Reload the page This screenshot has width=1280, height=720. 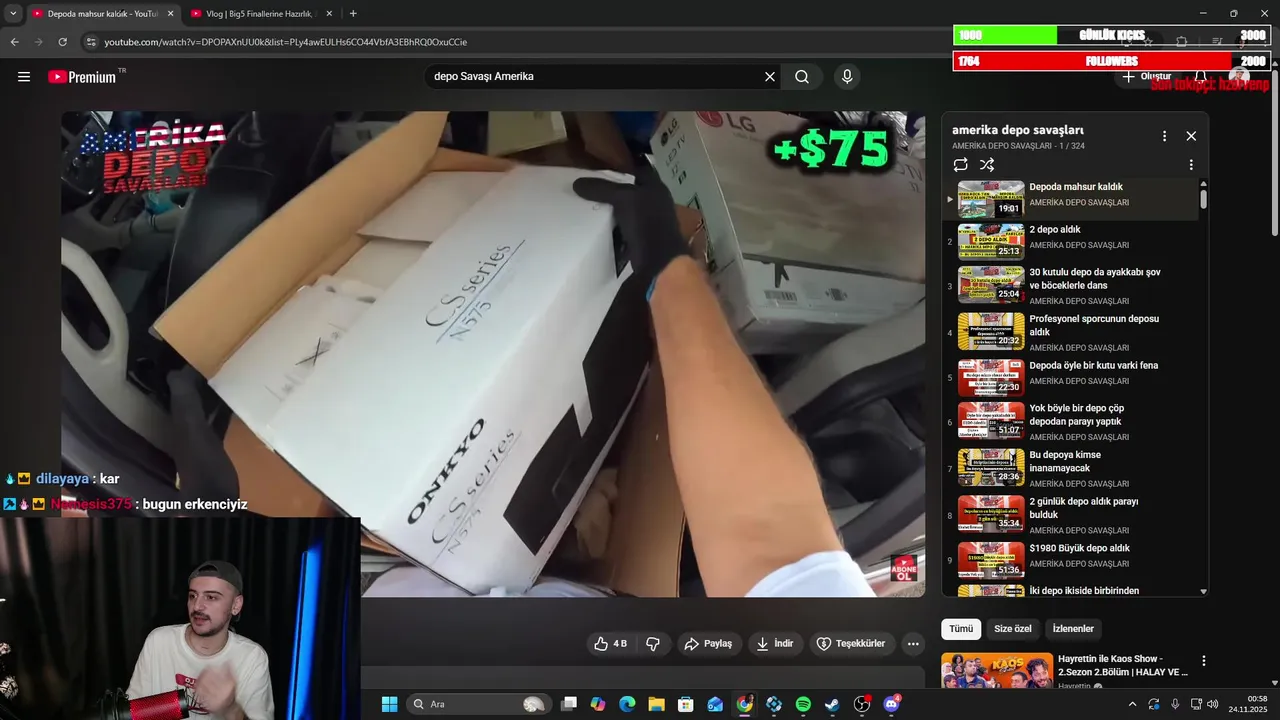[62, 42]
